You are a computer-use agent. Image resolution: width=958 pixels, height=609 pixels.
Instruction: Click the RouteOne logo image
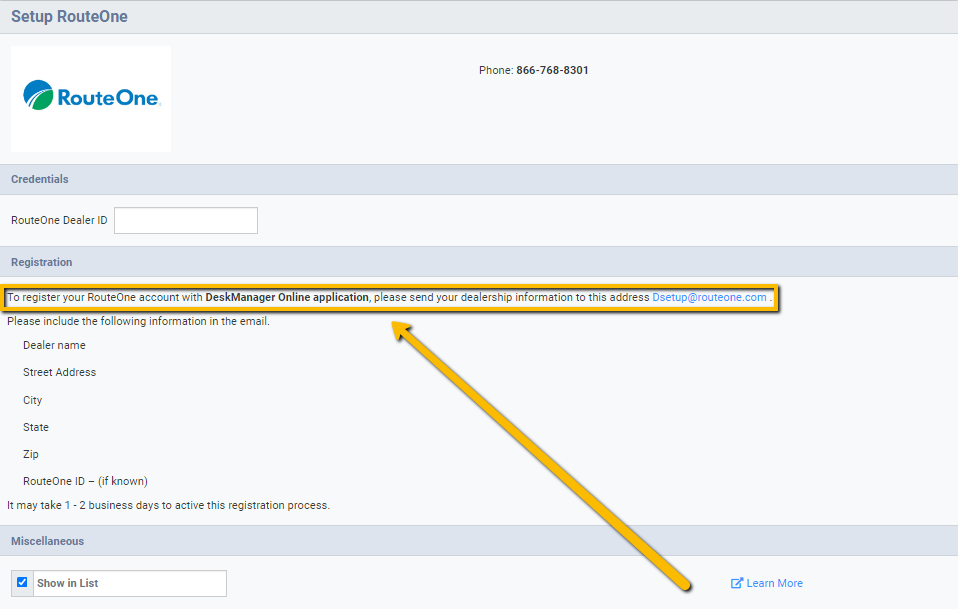click(90, 98)
